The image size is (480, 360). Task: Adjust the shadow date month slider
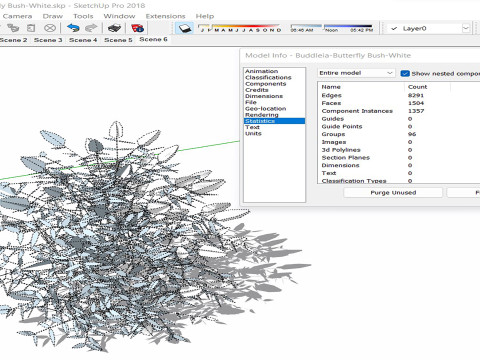point(239,27)
